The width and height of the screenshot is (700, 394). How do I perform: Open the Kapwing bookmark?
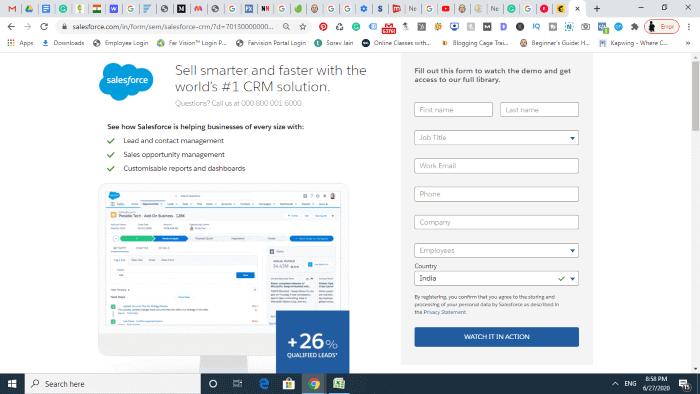point(633,43)
